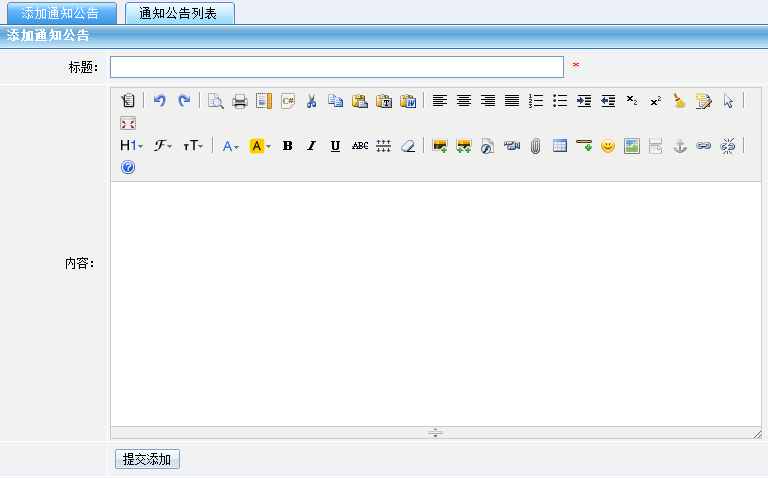Click the blue help question mark icon
This screenshot has width=768, height=478.
128,167
